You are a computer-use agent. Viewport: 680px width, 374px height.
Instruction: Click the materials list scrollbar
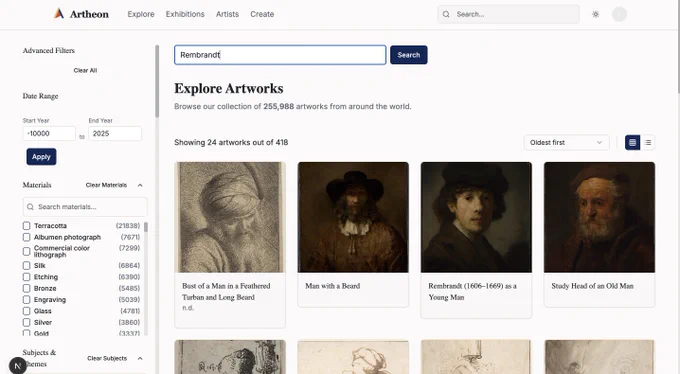146,227
